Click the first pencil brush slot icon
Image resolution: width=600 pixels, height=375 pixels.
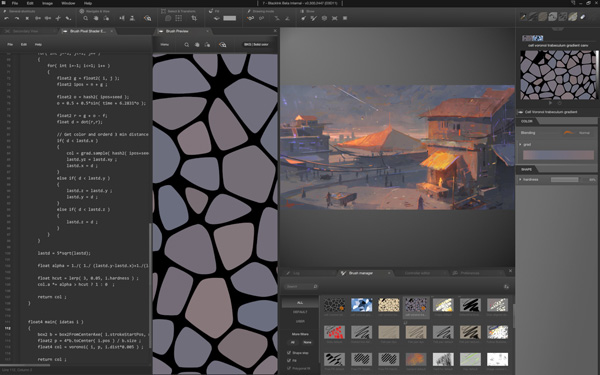(x=523, y=16)
